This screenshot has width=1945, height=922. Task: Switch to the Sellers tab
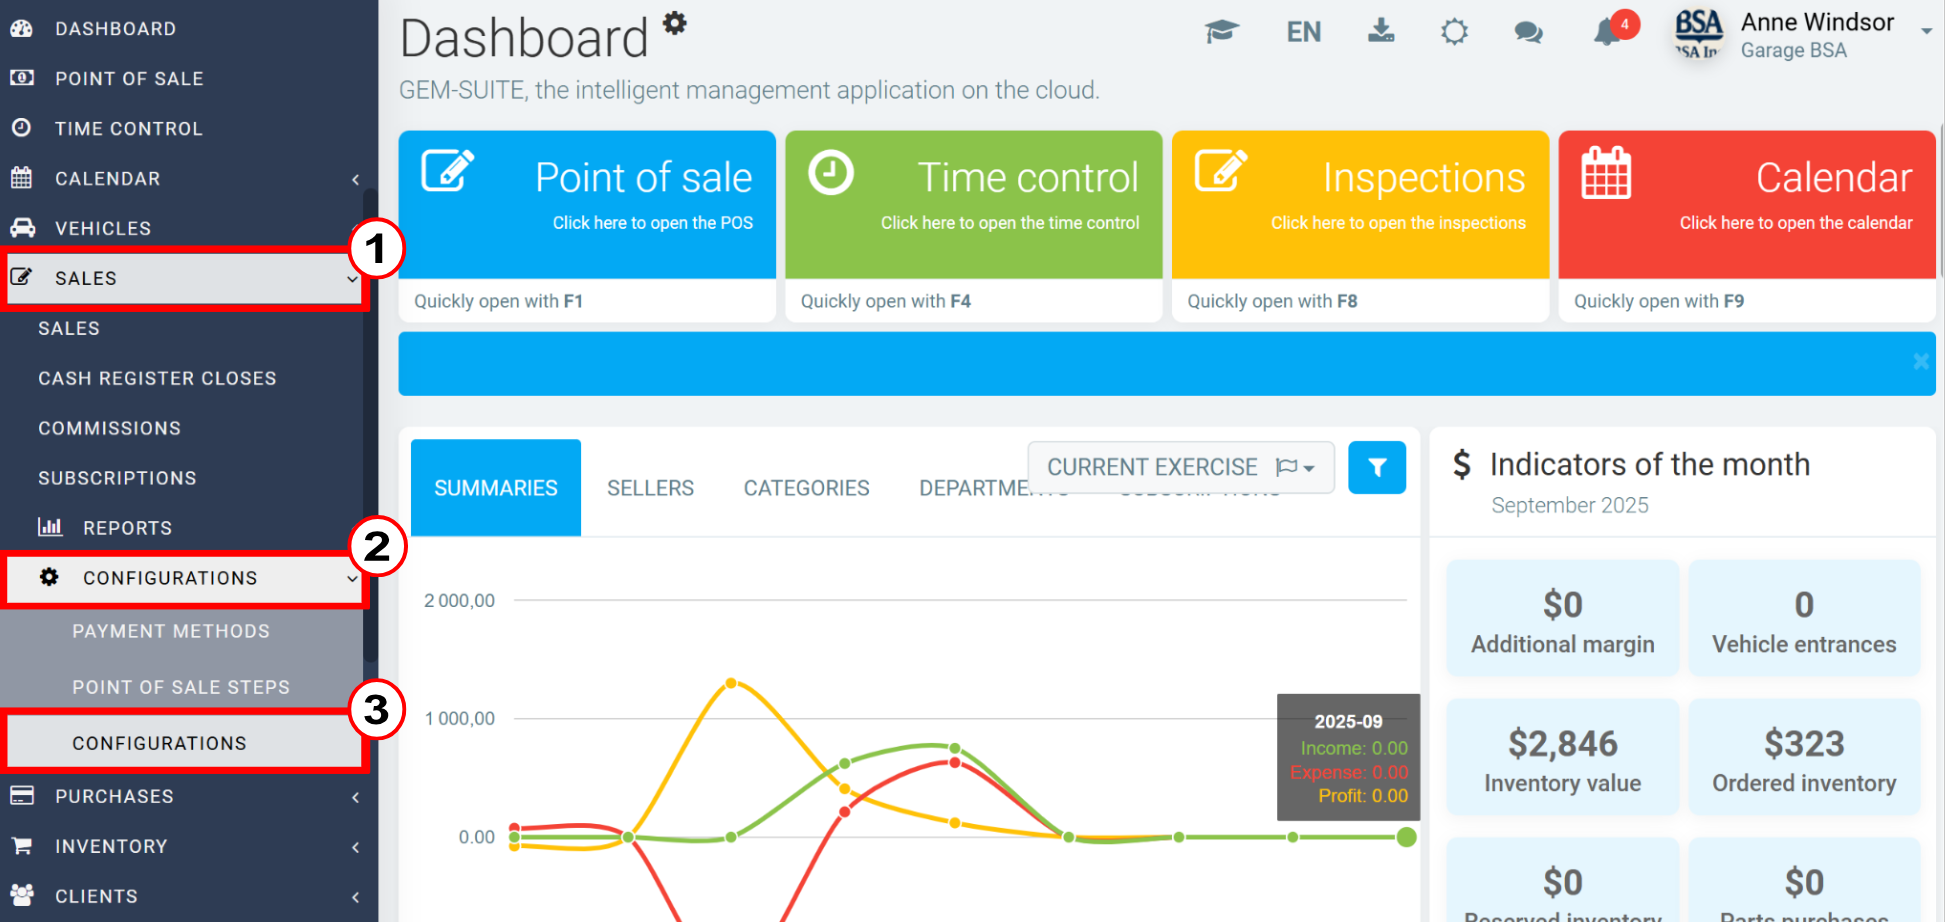click(x=650, y=488)
